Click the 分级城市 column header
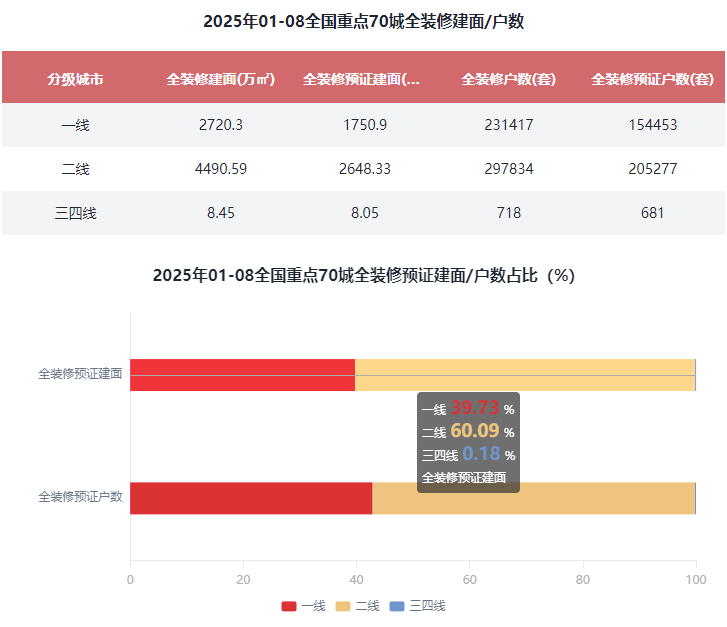727x627 pixels. [x=75, y=79]
